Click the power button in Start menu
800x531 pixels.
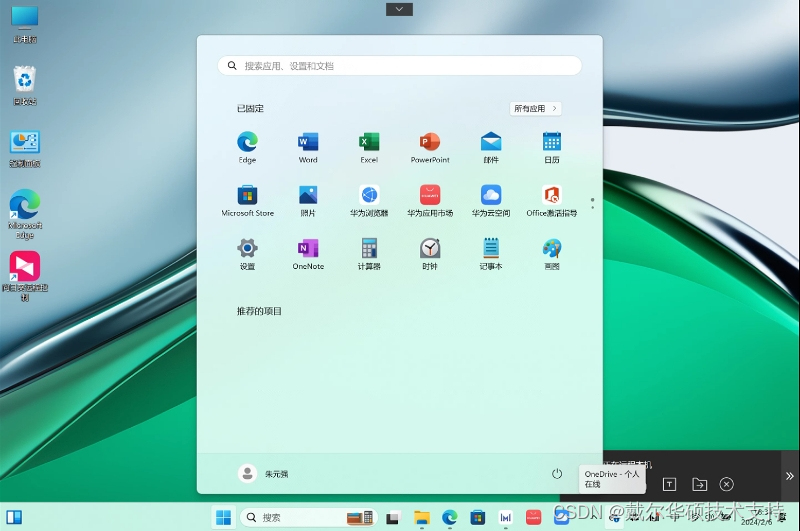[557, 474]
